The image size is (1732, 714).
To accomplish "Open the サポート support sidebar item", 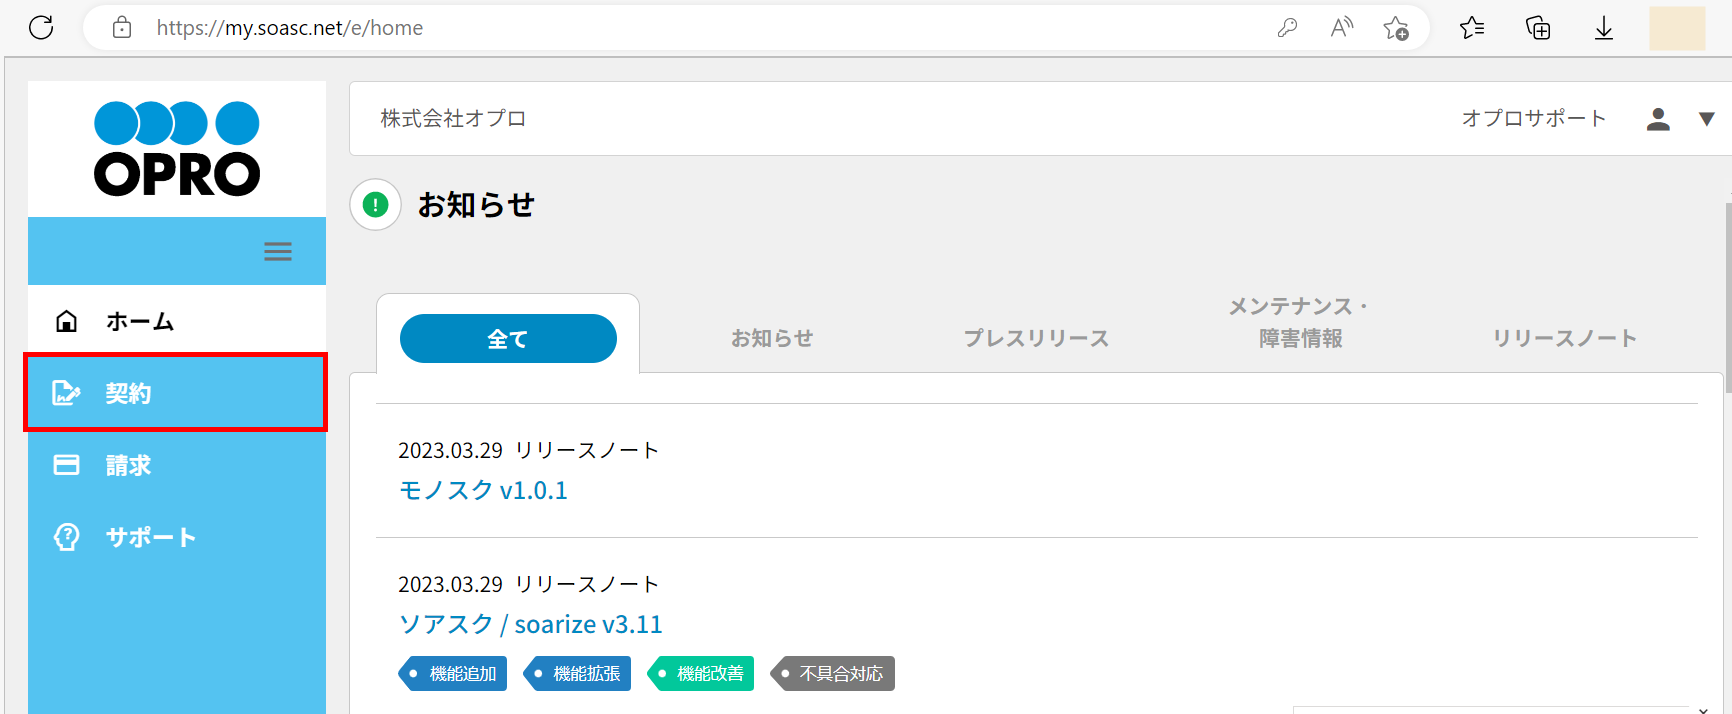I will click(x=150, y=537).
